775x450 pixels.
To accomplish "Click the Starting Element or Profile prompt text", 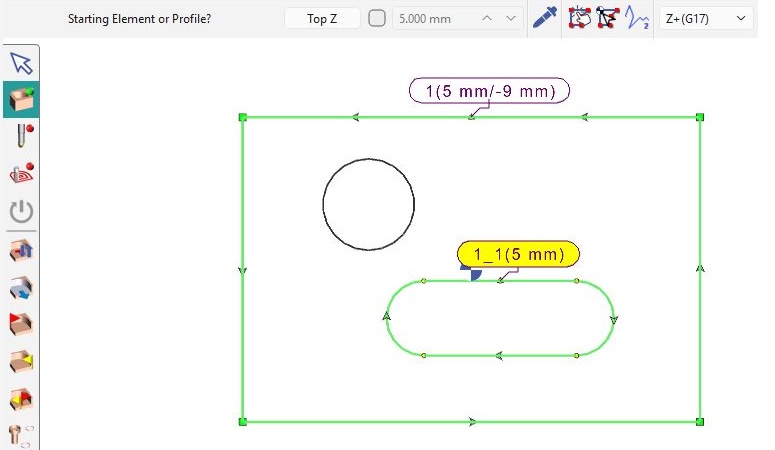I will (139, 19).
